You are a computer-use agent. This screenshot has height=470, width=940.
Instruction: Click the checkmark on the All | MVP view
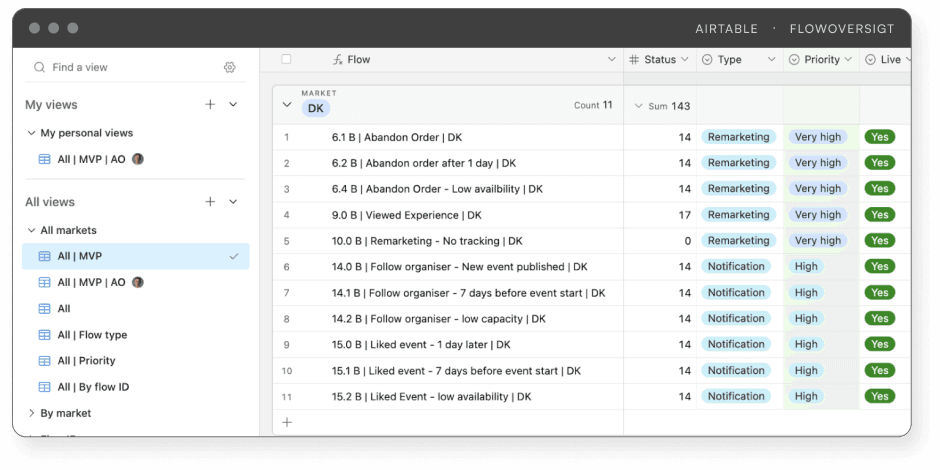click(x=234, y=256)
